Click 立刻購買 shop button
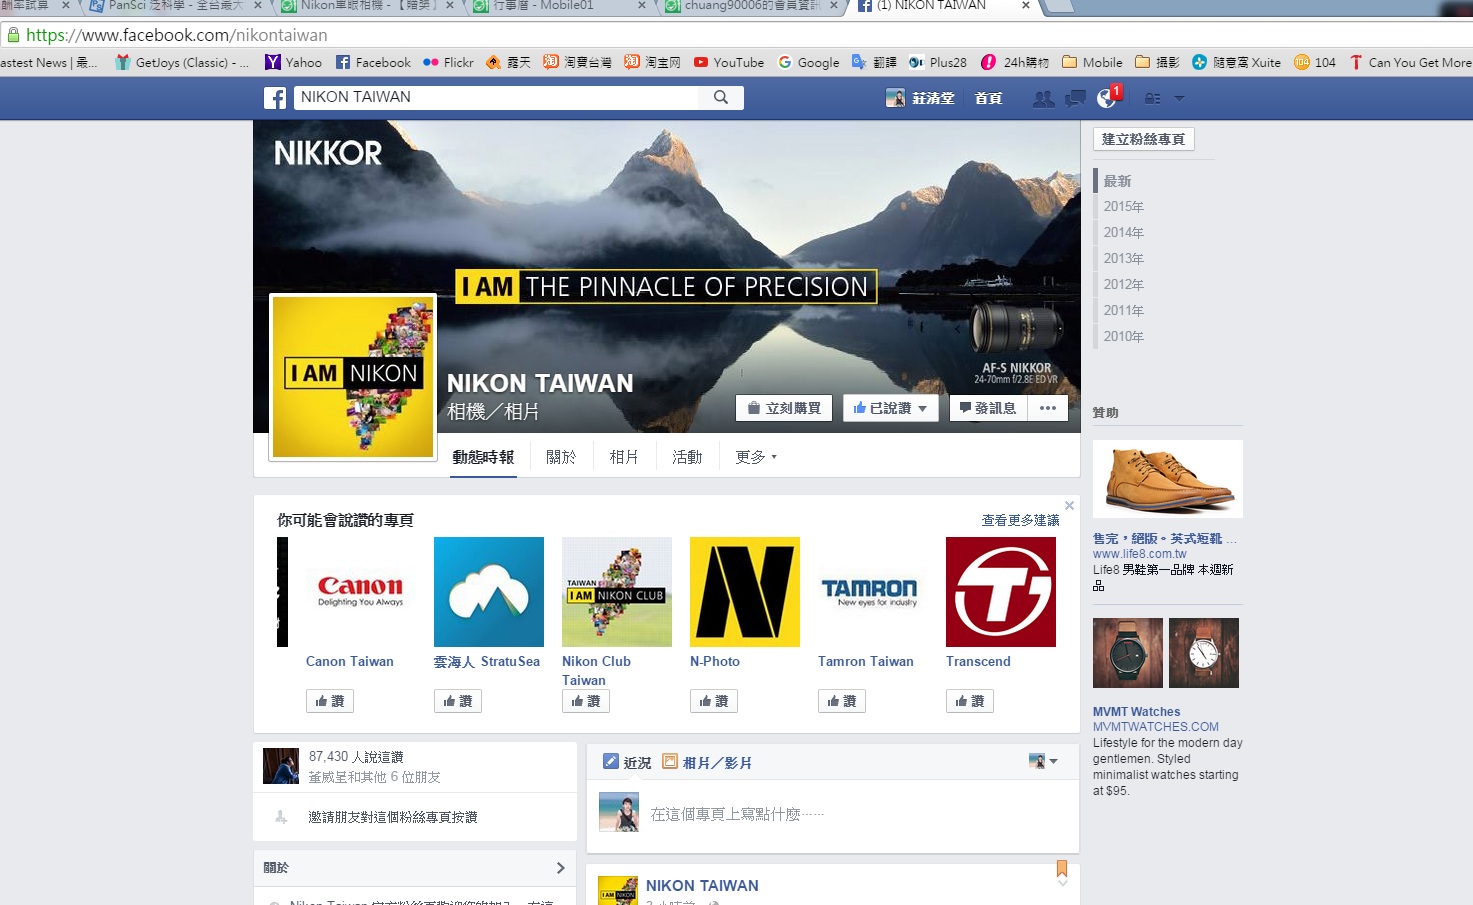This screenshot has width=1473, height=905. (784, 408)
